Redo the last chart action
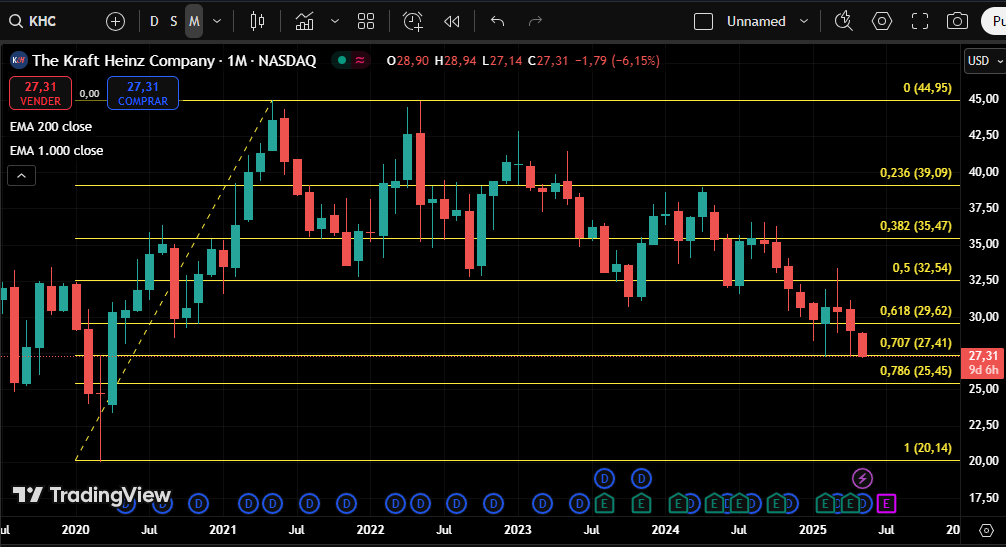The height and width of the screenshot is (547, 1006). (535, 21)
